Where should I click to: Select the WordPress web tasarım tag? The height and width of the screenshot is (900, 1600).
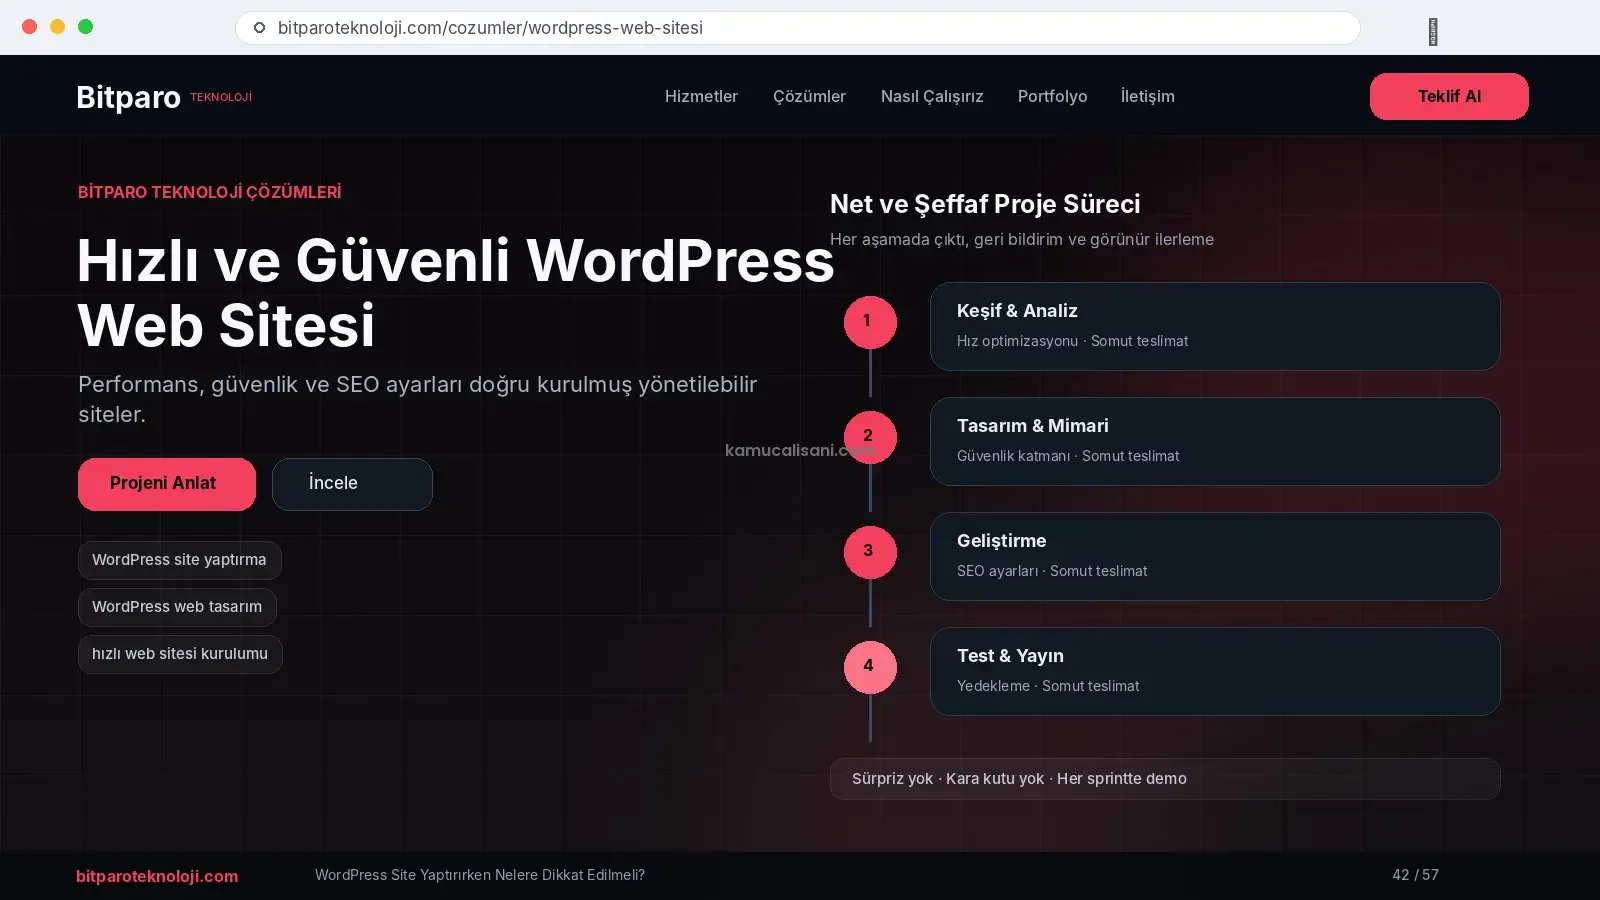177,607
